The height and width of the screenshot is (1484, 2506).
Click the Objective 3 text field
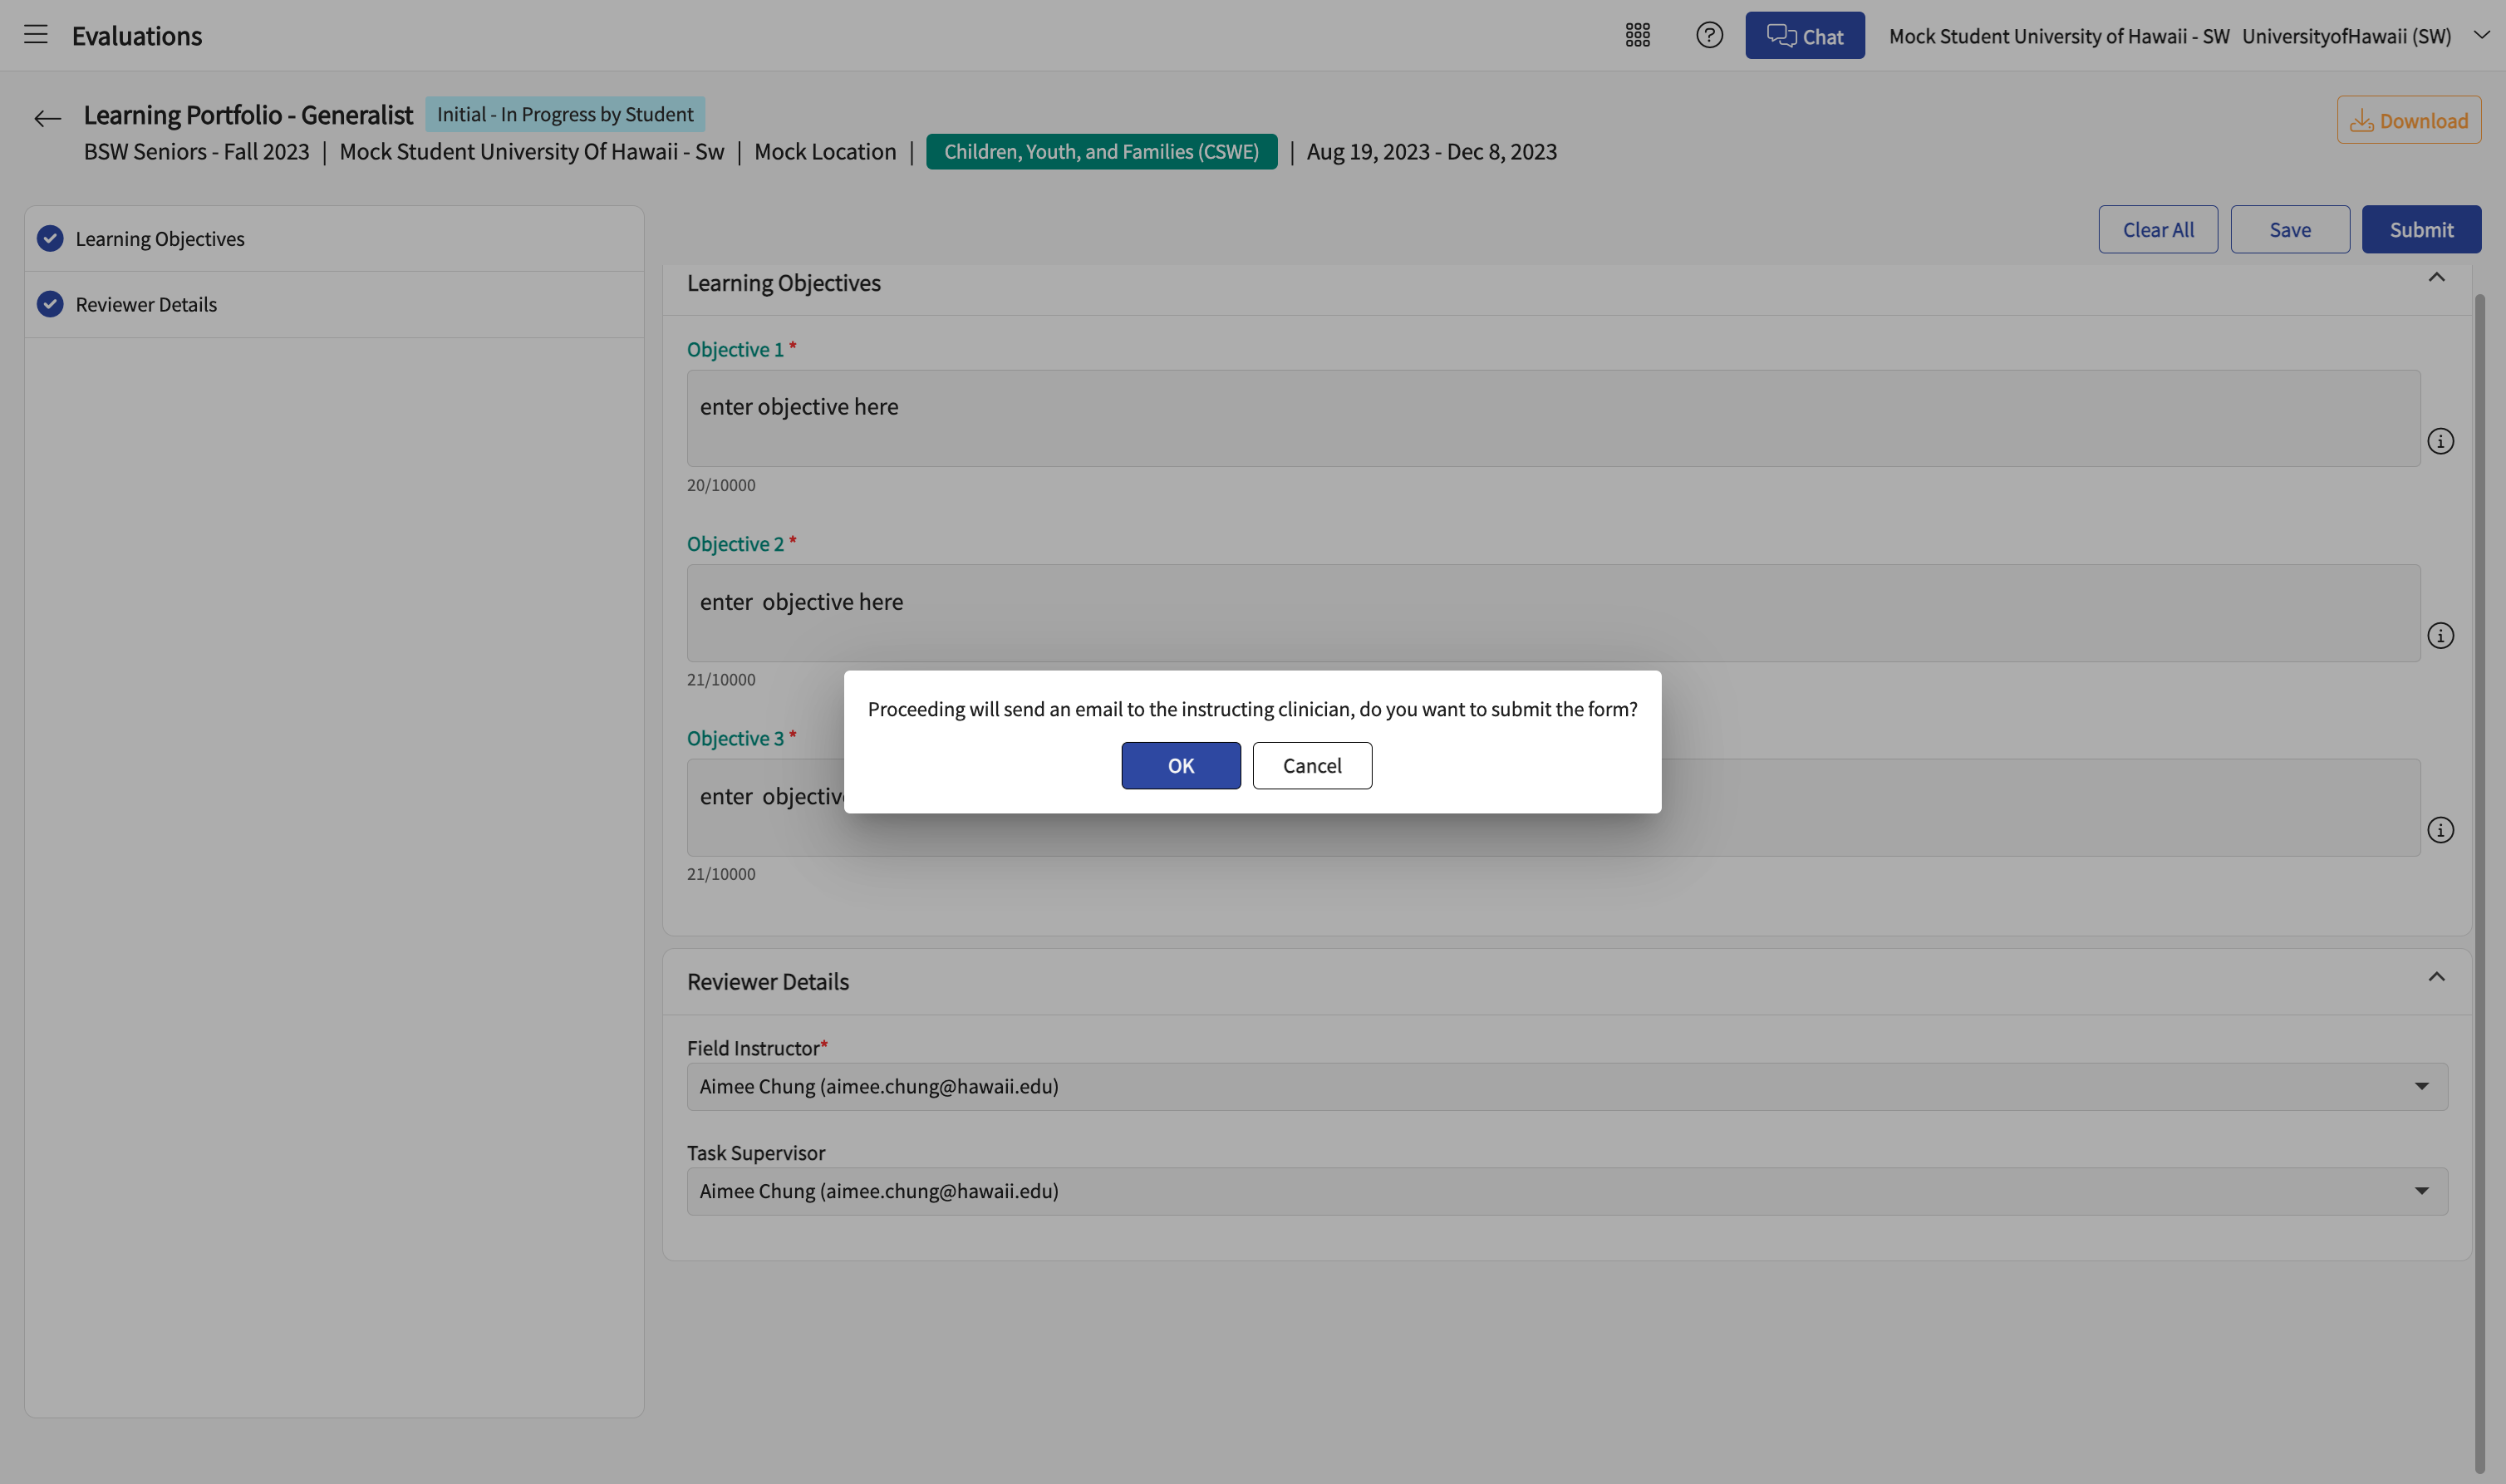[1553, 807]
